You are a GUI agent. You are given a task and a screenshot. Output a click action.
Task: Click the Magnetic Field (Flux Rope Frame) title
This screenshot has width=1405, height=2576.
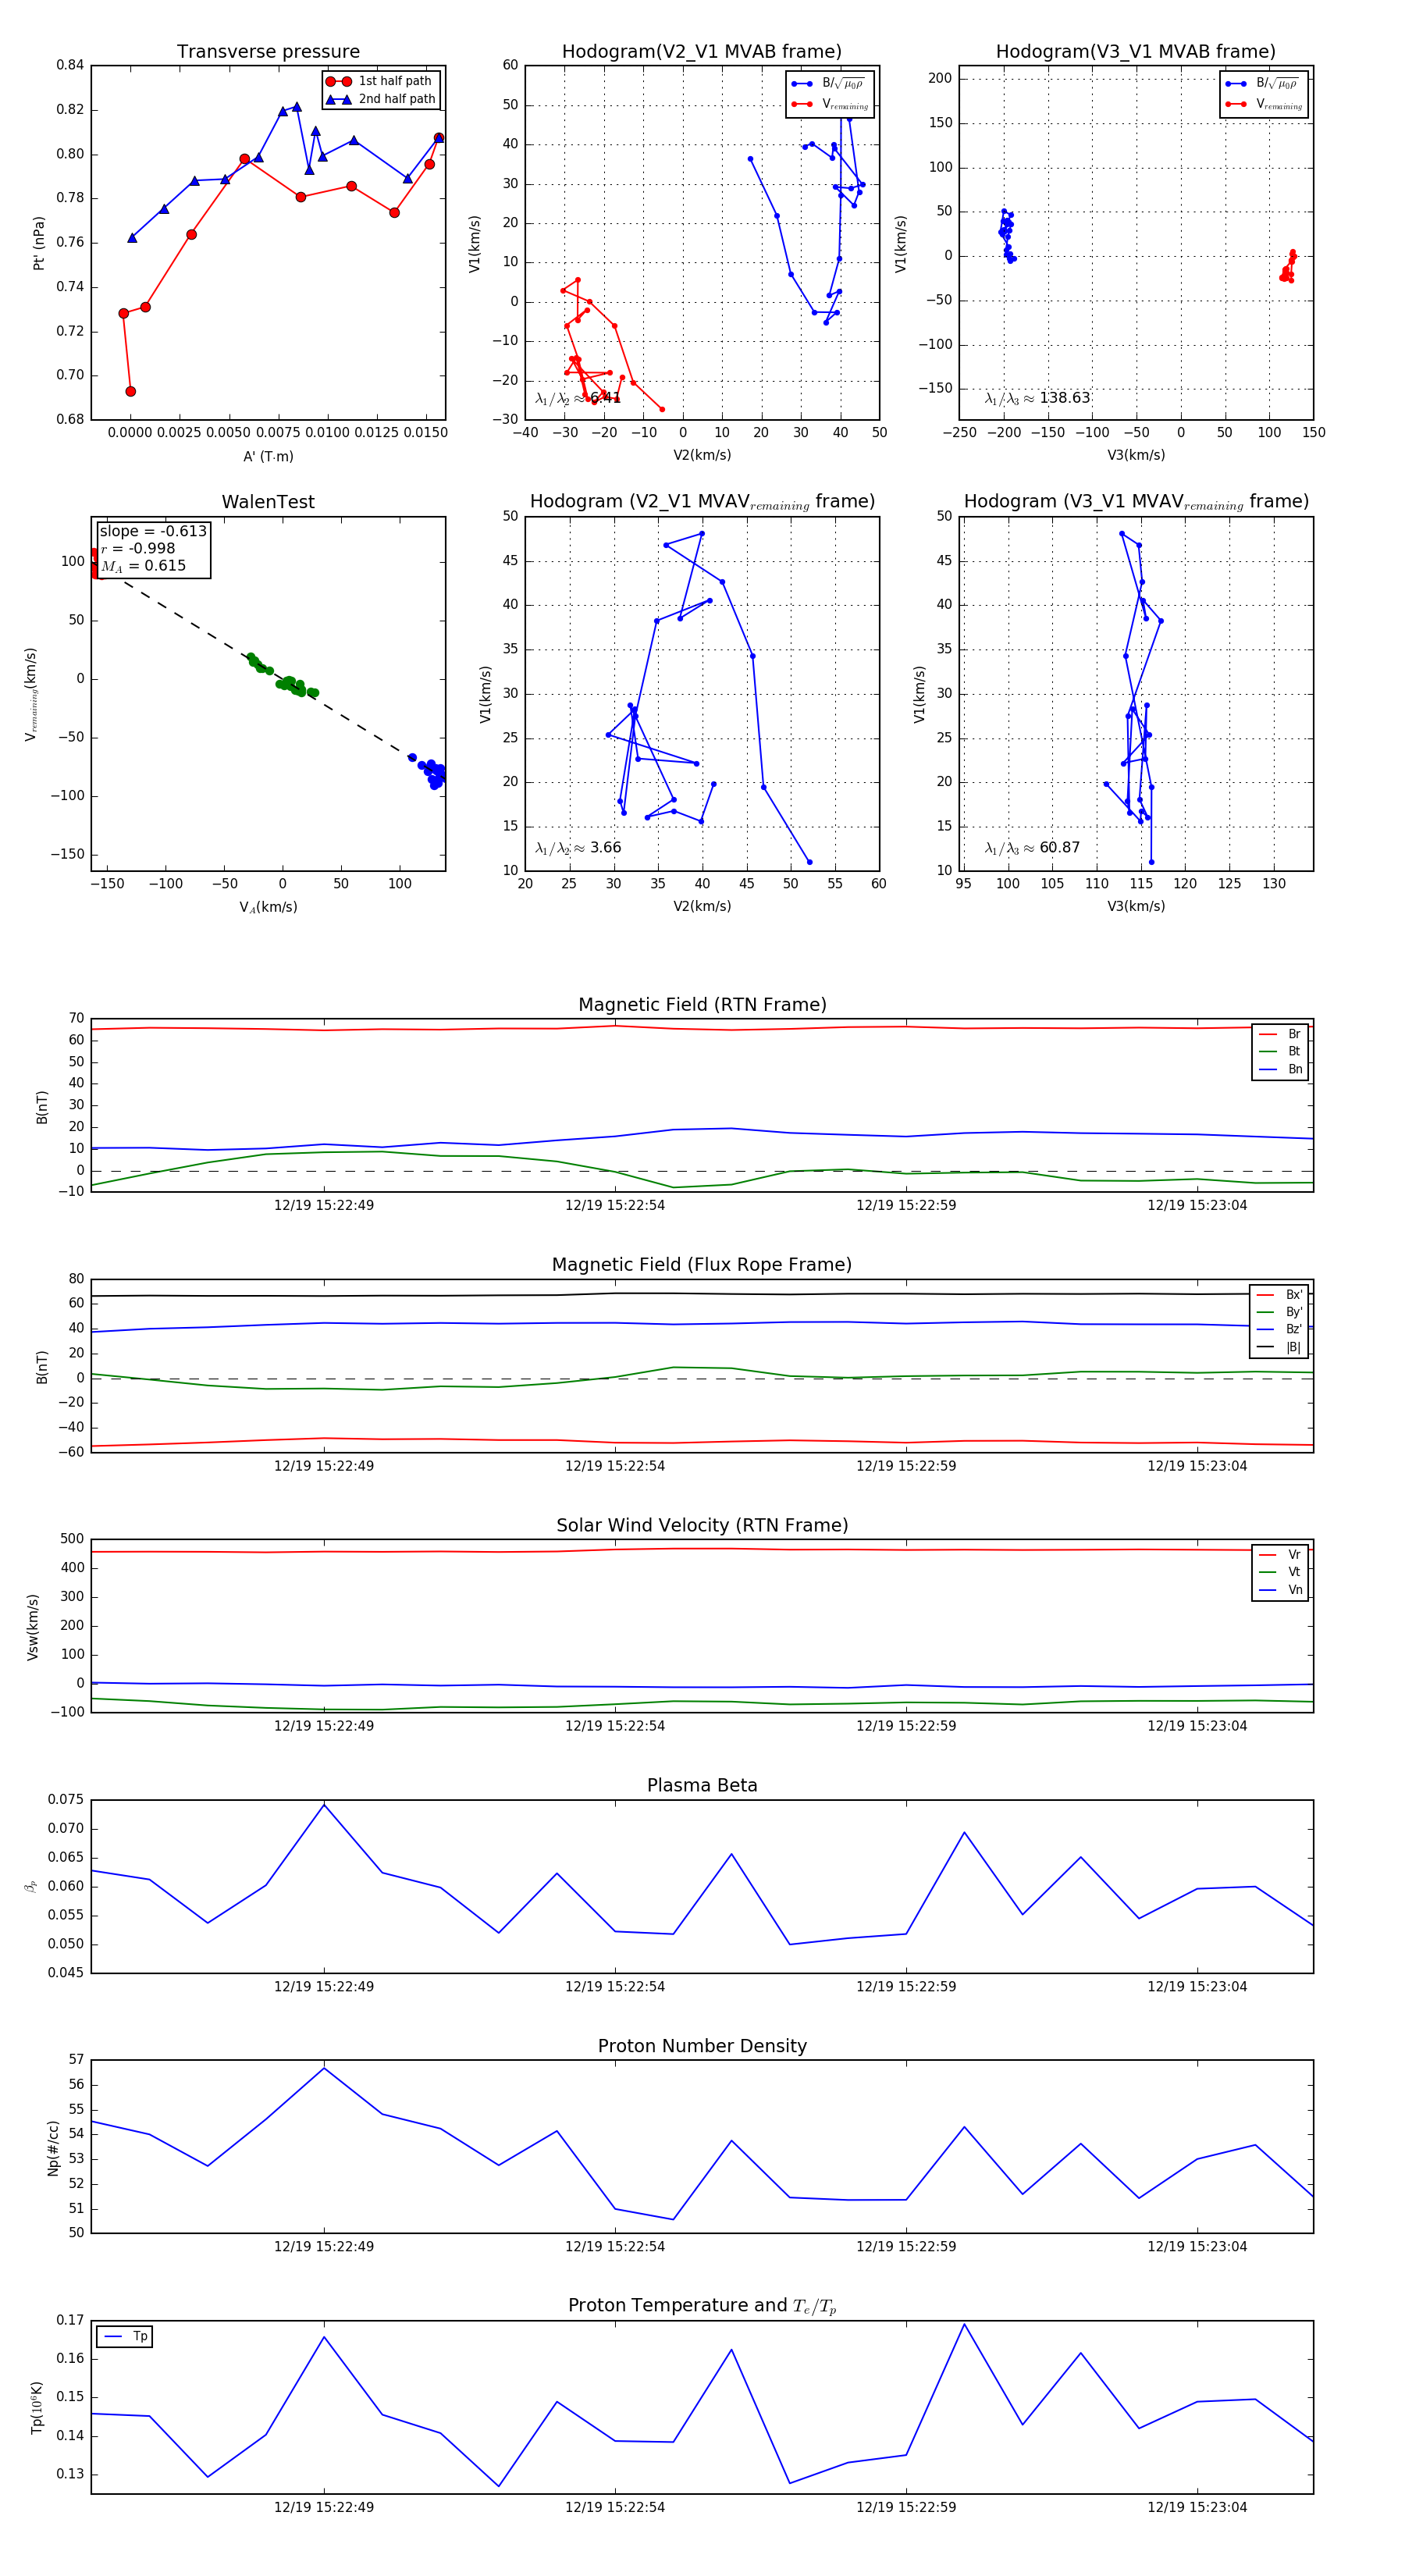coord(702,1265)
